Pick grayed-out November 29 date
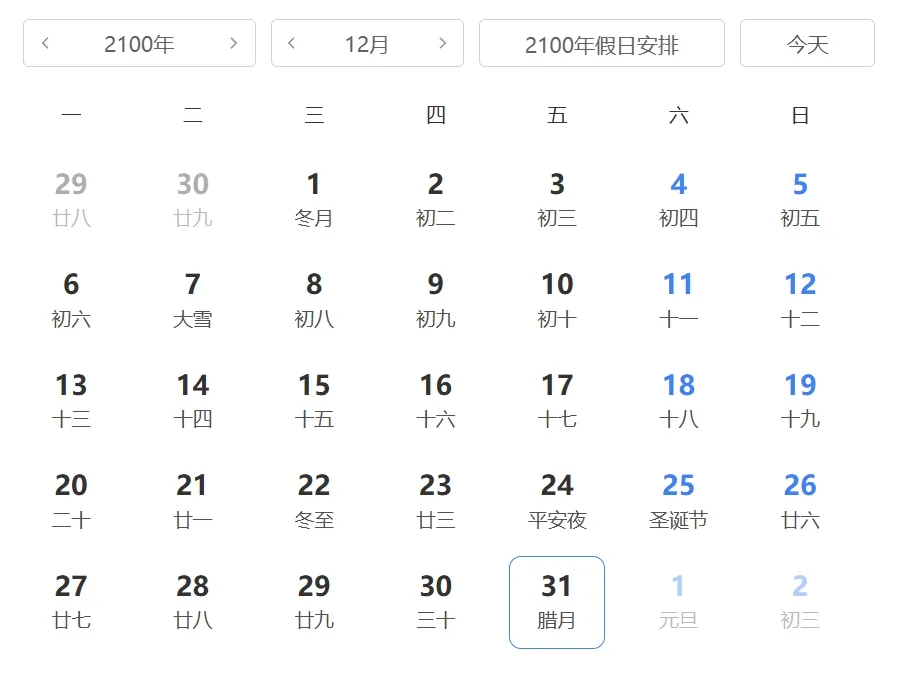Image resolution: width=900 pixels, height=684 pixels. (x=71, y=200)
